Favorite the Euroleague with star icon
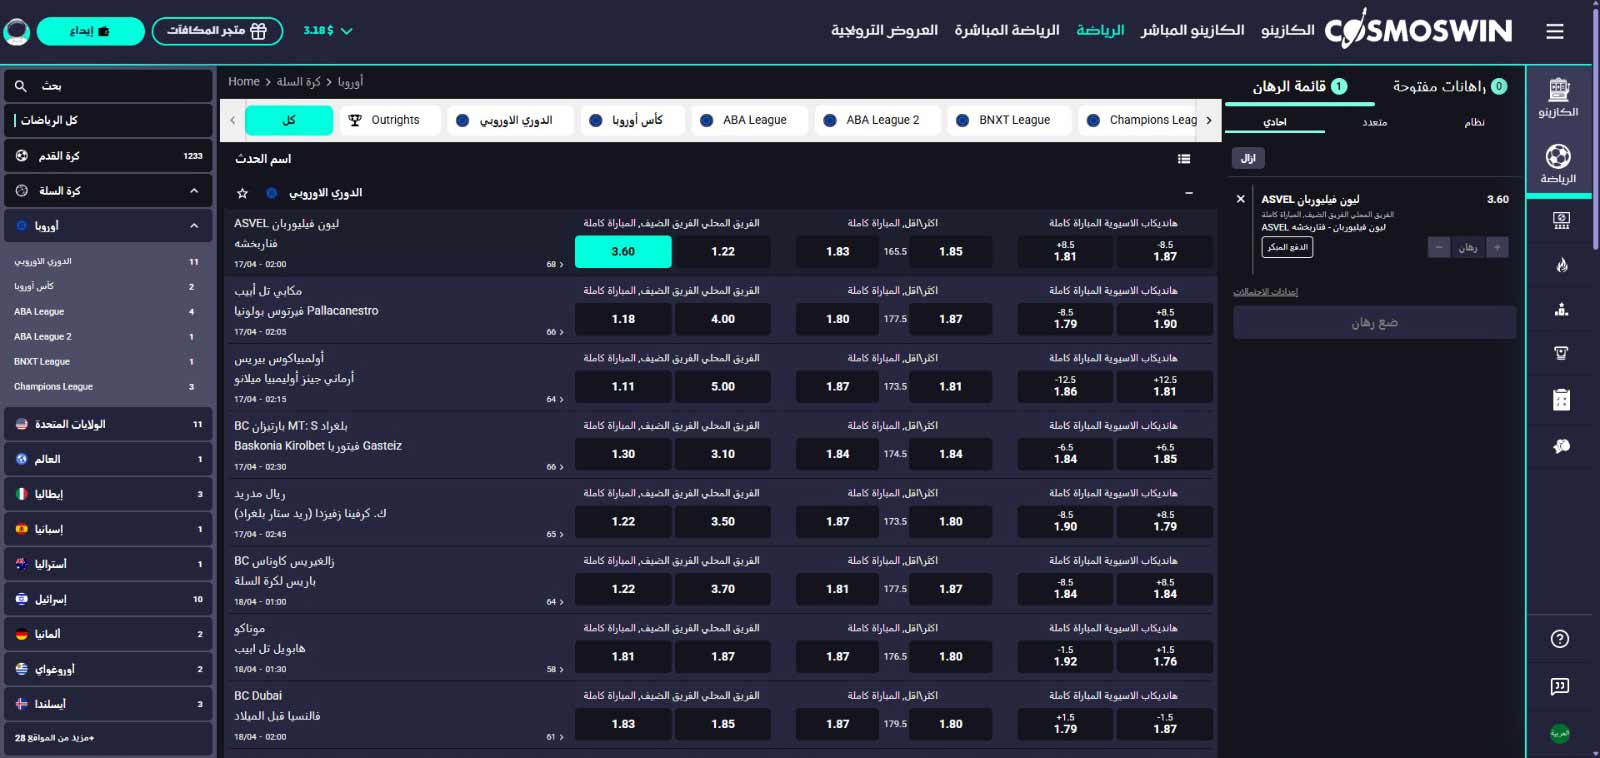This screenshot has height=758, width=1600. 242,193
